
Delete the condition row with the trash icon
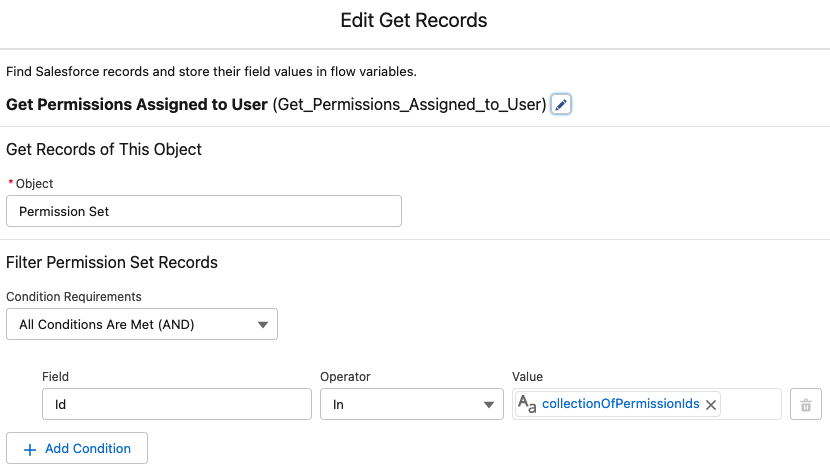coord(805,404)
